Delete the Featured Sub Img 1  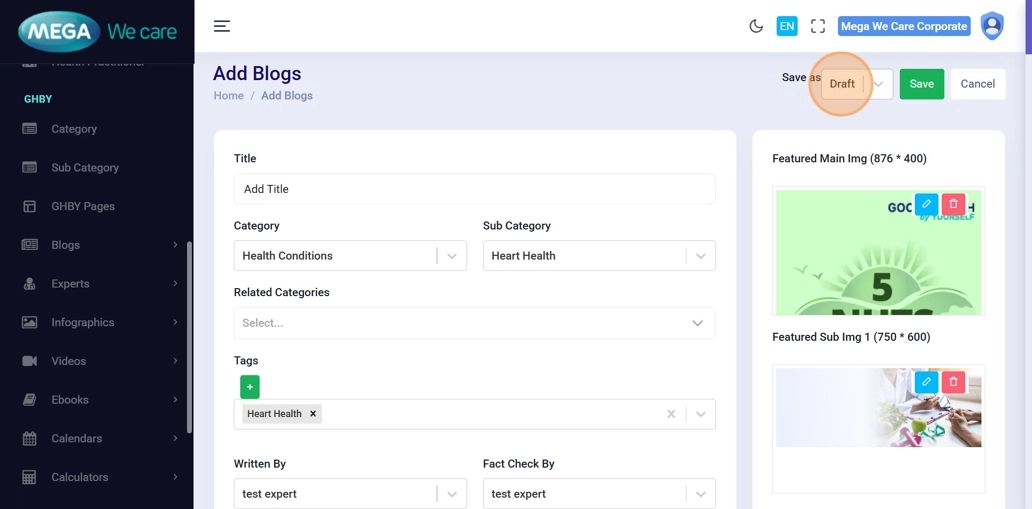(x=953, y=382)
